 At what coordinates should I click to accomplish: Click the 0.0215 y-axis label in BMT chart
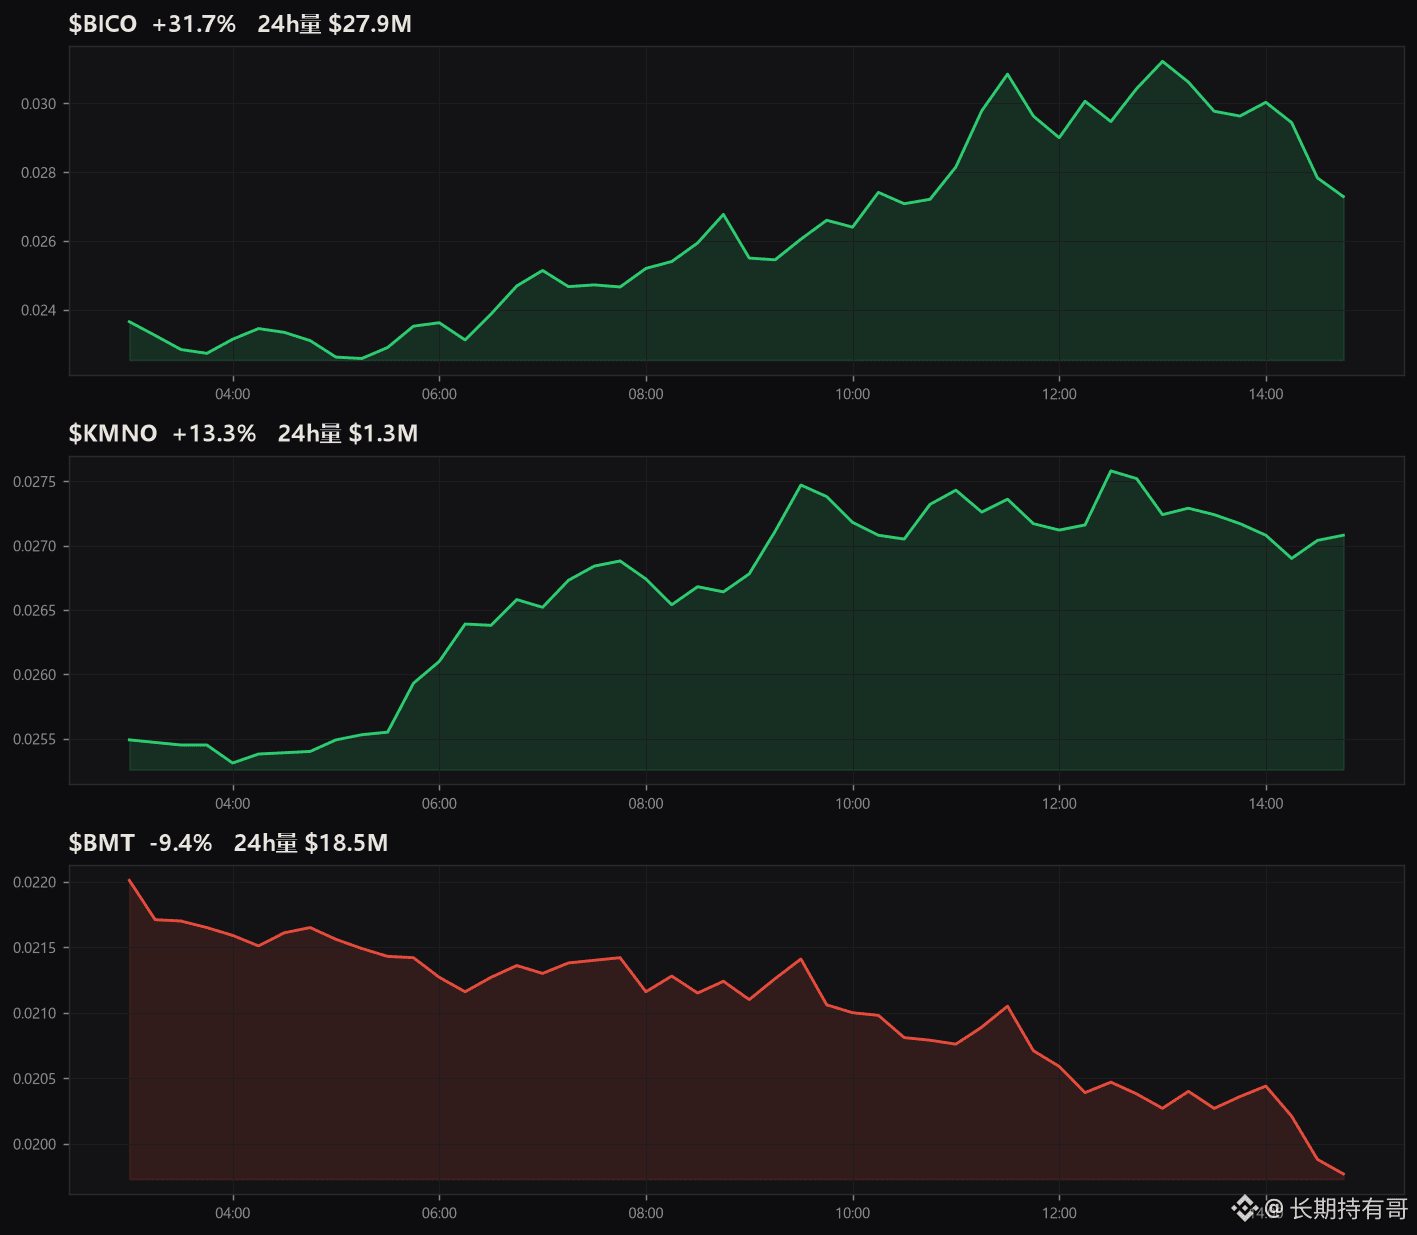coord(35,948)
